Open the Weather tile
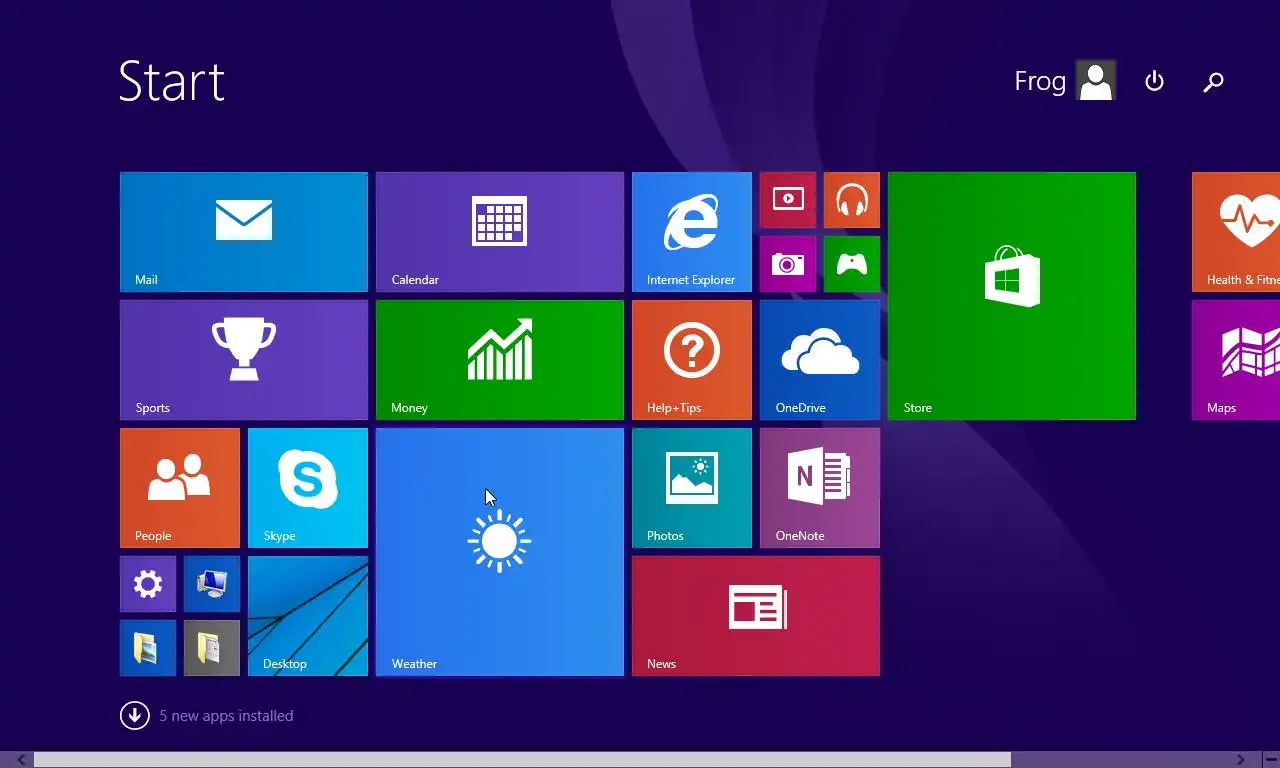1280x768 pixels. (500, 552)
